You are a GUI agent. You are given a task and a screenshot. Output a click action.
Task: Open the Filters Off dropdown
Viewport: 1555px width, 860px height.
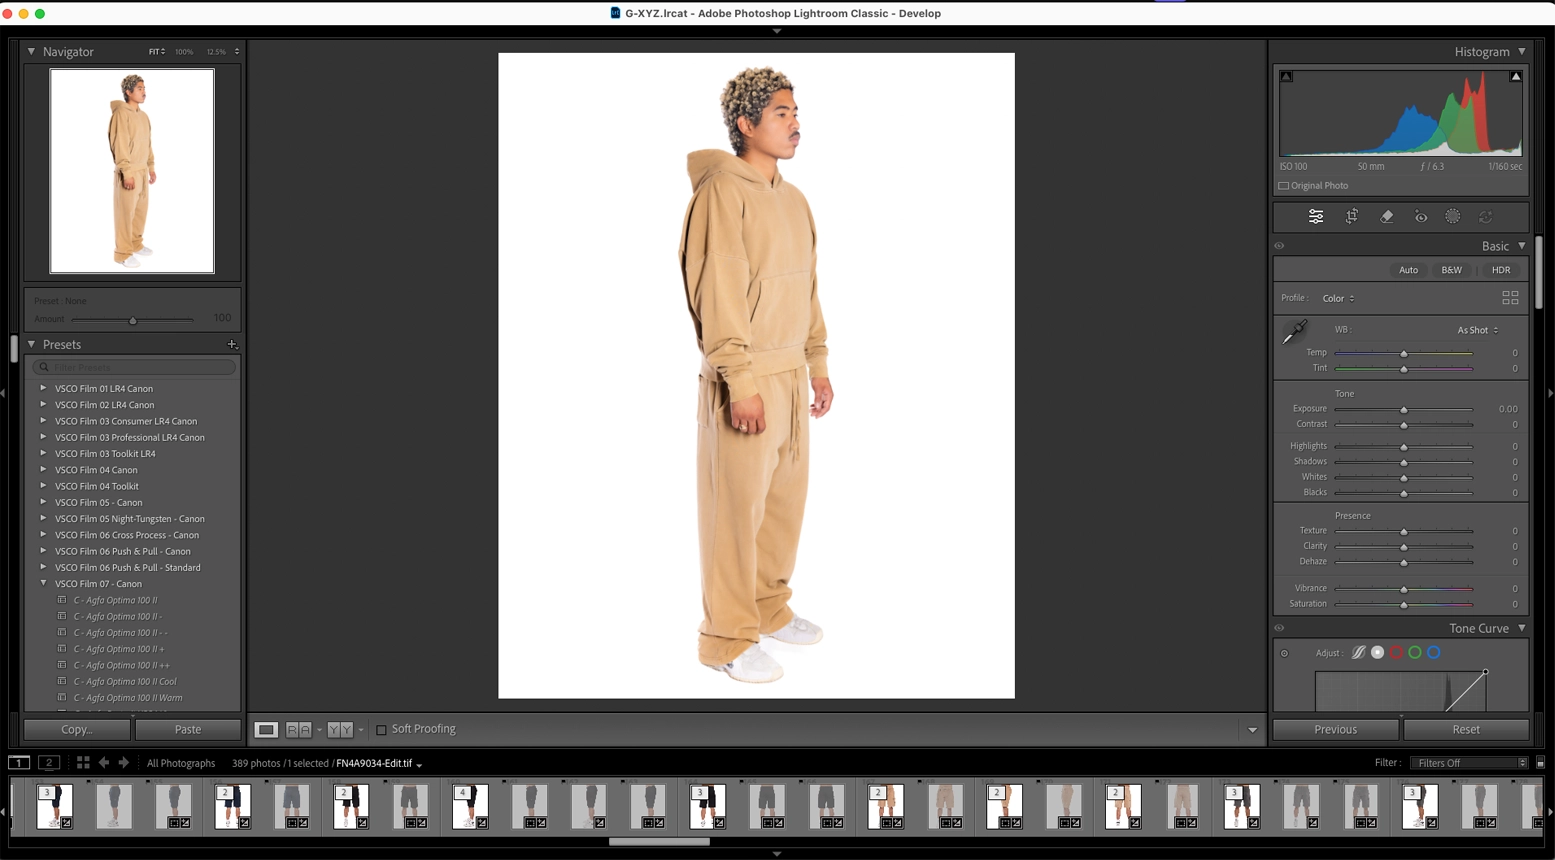coord(1468,763)
